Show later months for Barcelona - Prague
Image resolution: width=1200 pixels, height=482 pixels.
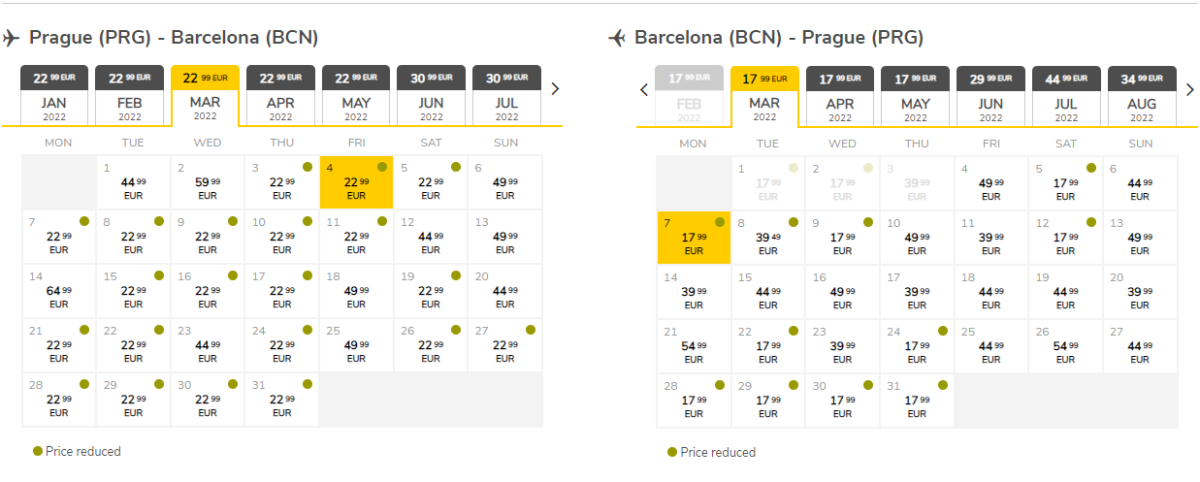tap(1190, 89)
